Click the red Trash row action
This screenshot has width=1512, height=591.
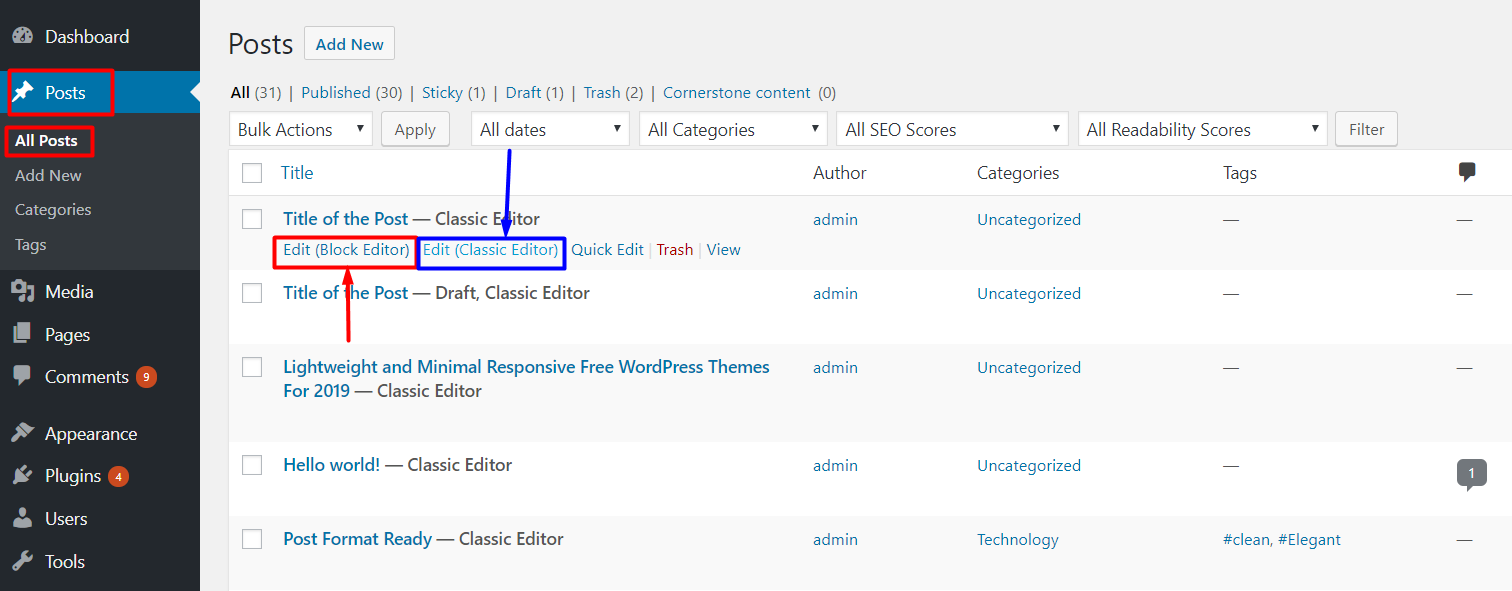[x=675, y=250]
